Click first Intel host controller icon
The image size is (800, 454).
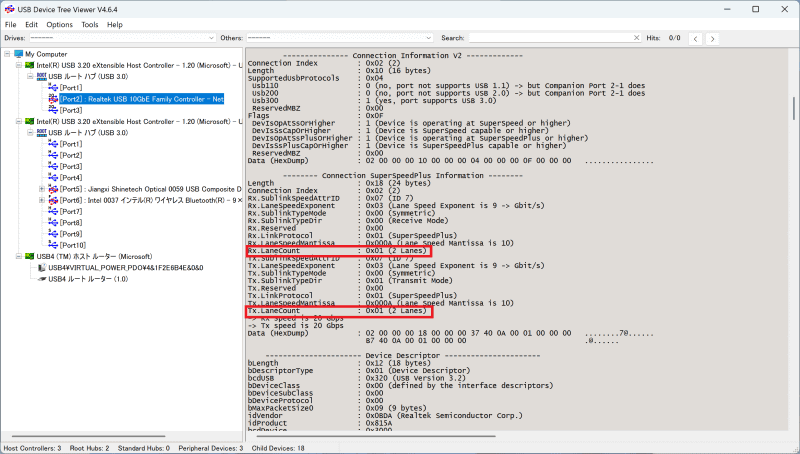(30, 65)
